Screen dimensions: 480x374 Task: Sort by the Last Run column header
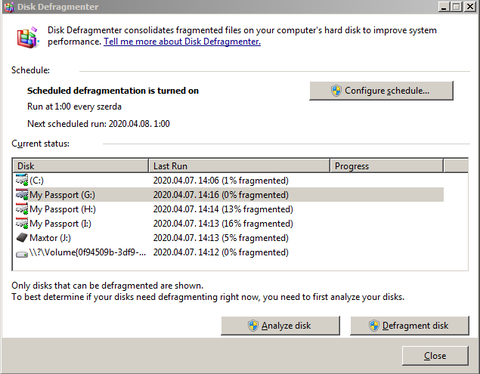(x=239, y=166)
